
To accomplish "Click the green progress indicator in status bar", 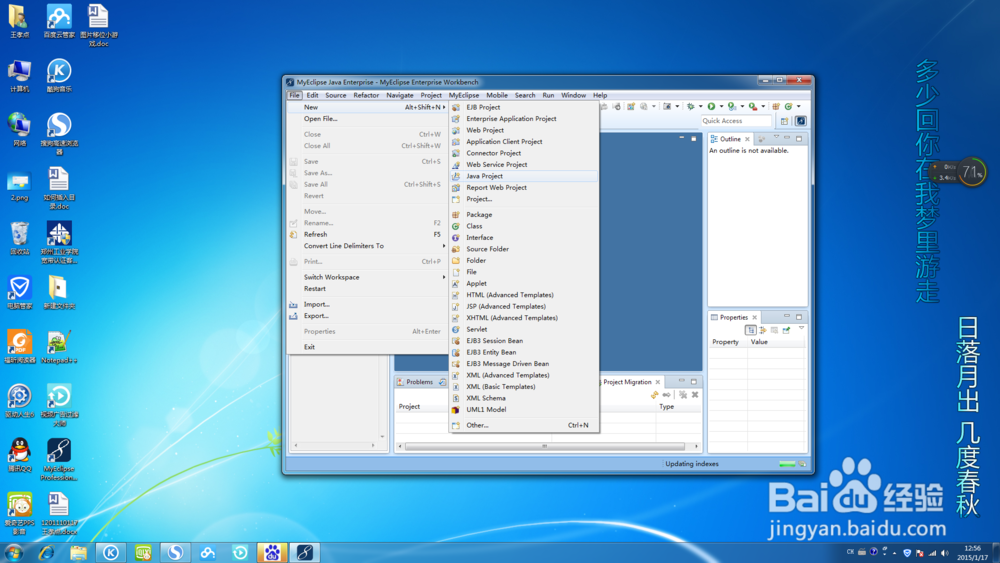I will pyautogui.click(x=787, y=464).
